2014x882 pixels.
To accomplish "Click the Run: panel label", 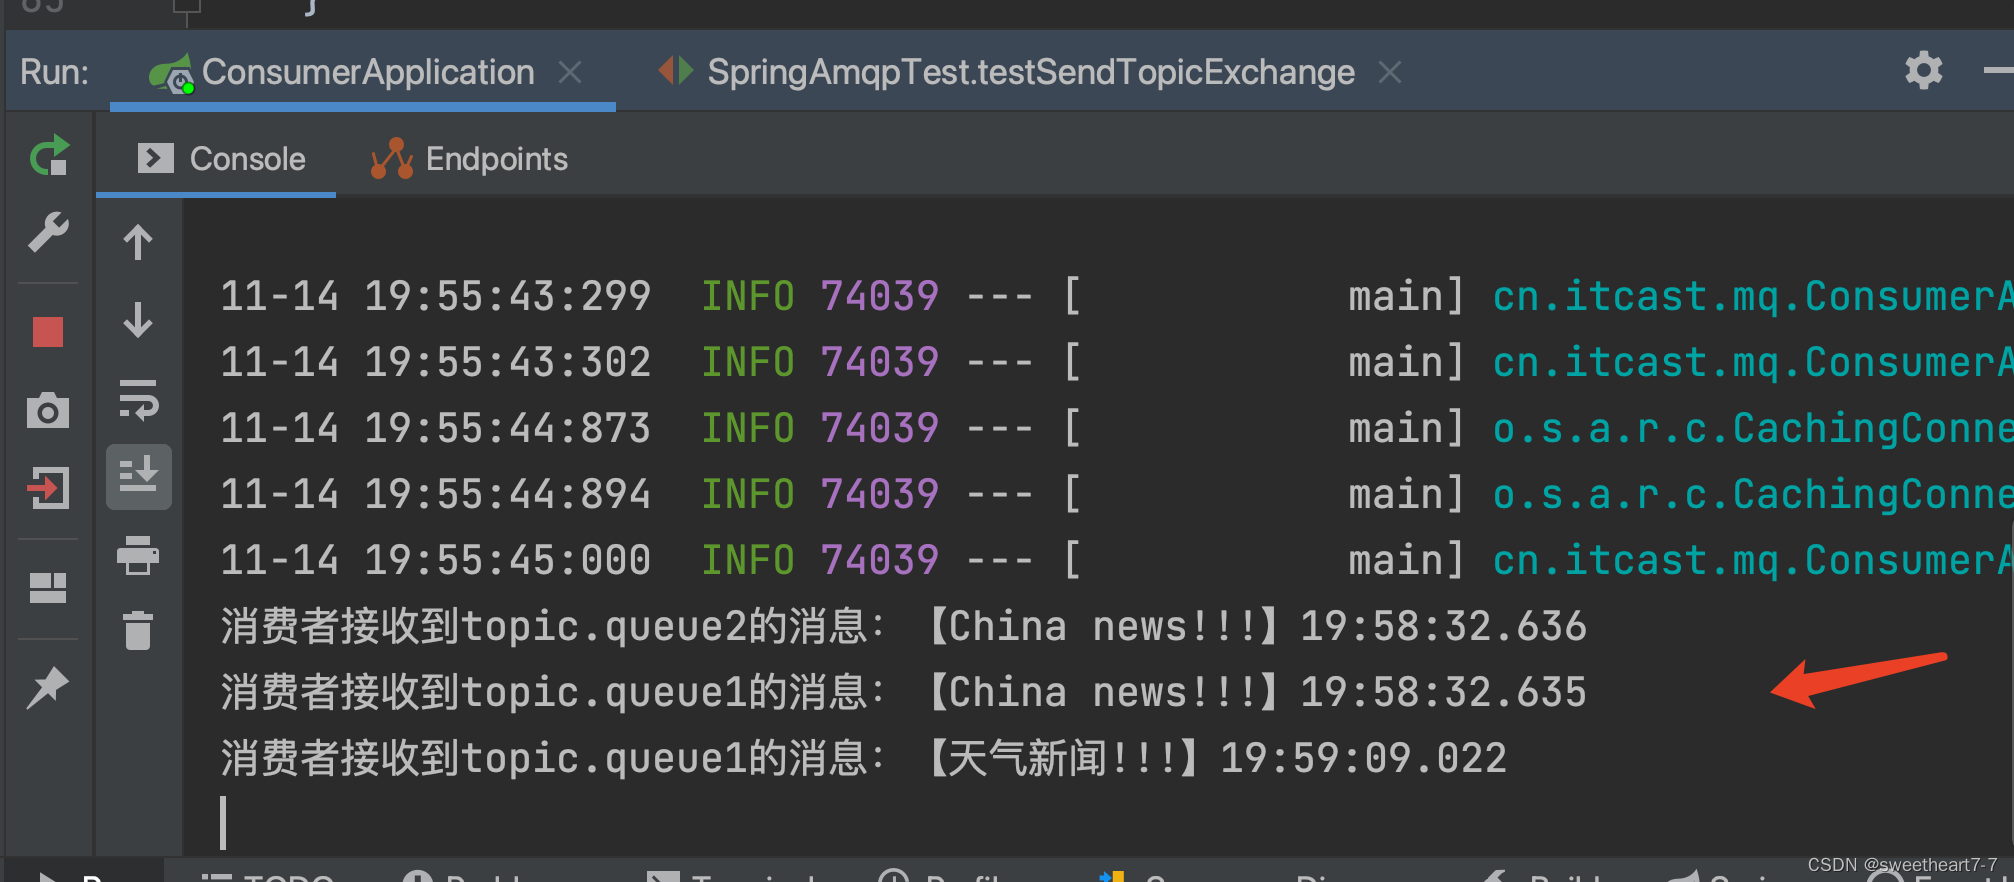I will 54,72.
